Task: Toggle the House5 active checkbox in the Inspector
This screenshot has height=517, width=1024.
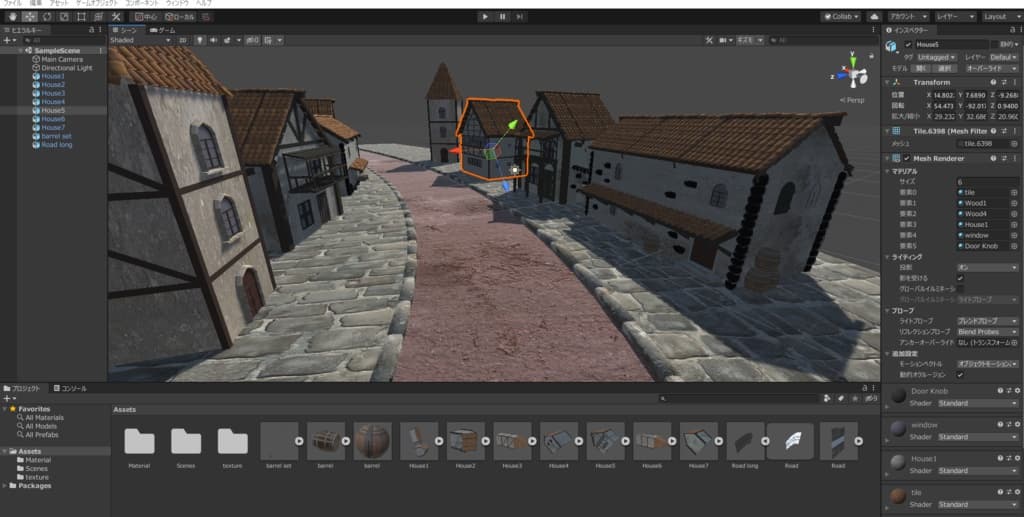Action: 908,45
